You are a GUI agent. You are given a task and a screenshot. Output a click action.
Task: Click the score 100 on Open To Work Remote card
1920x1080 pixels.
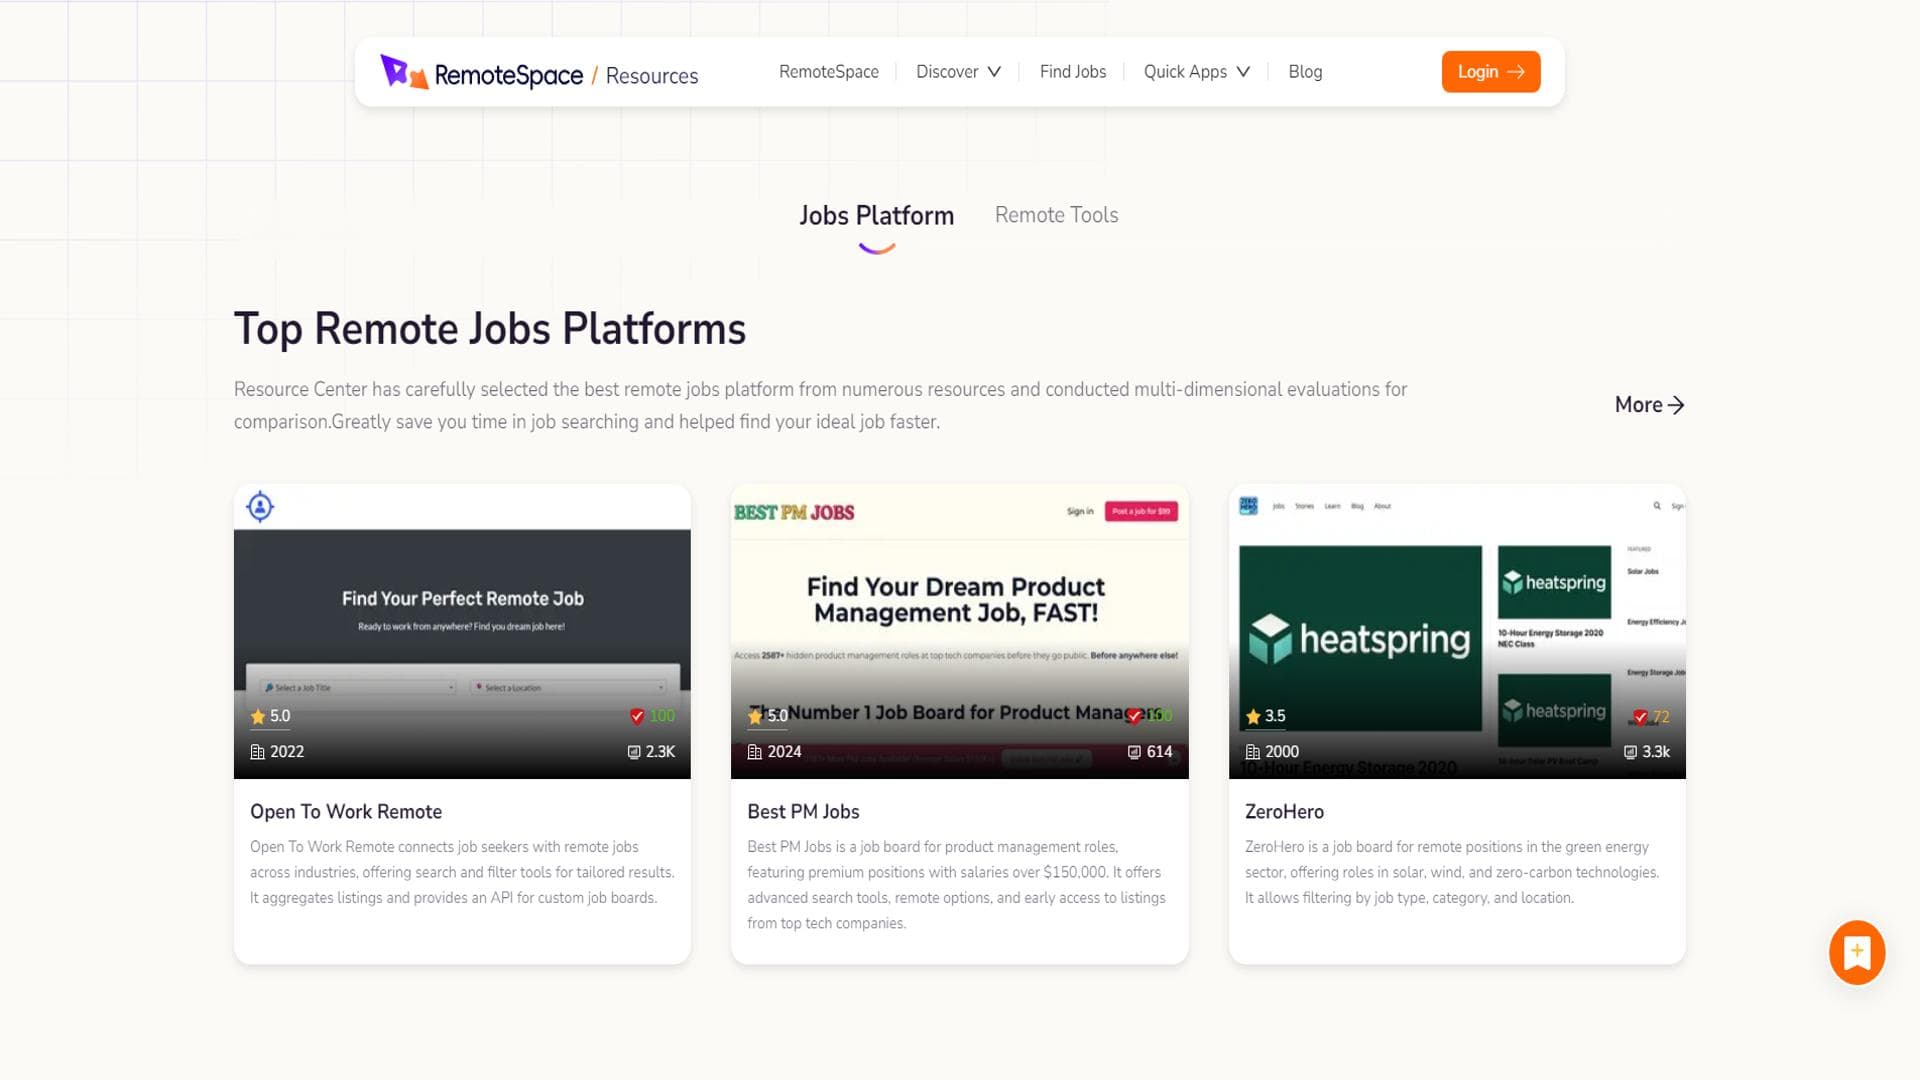(662, 716)
